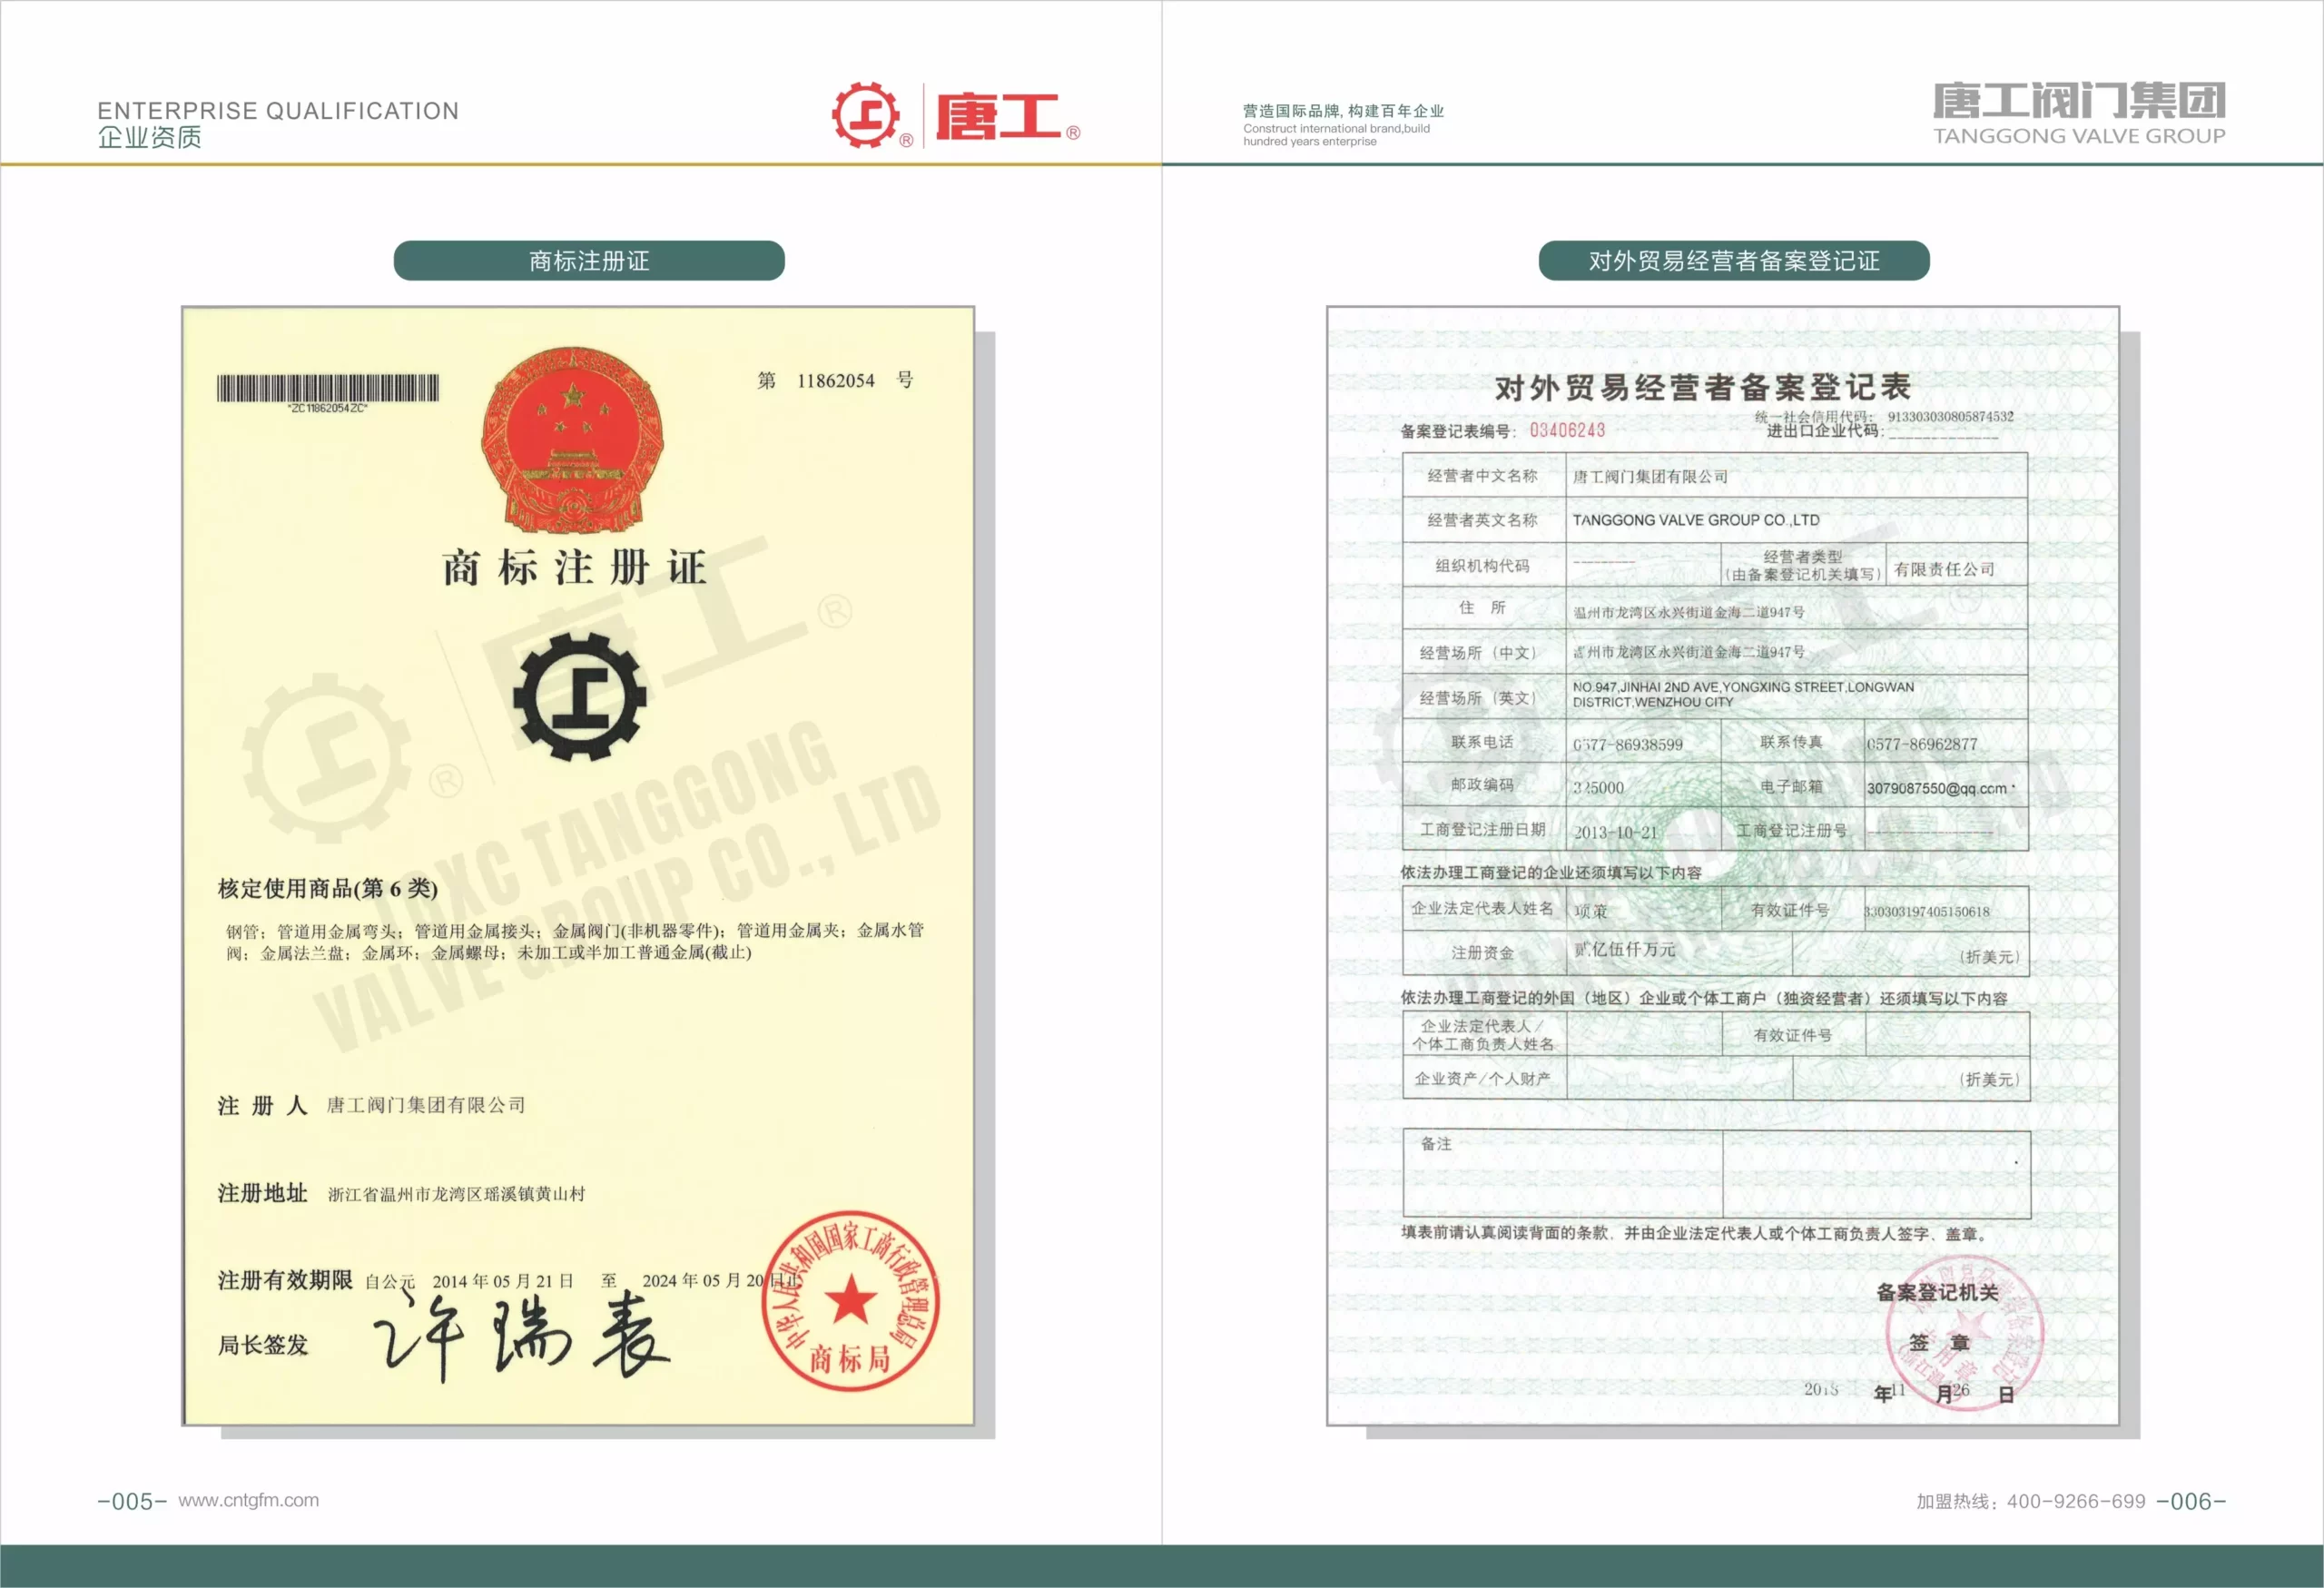The image size is (2324, 1588).
Task: Switch to the 对外贸易经营者备案登记证 section banner
Action: click(x=1733, y=261)
